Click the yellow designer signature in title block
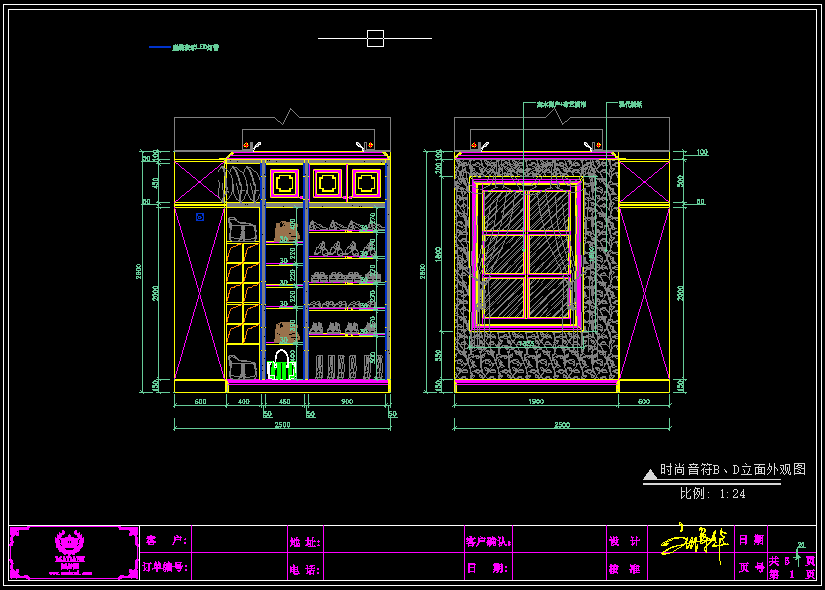 pos(692,541)
